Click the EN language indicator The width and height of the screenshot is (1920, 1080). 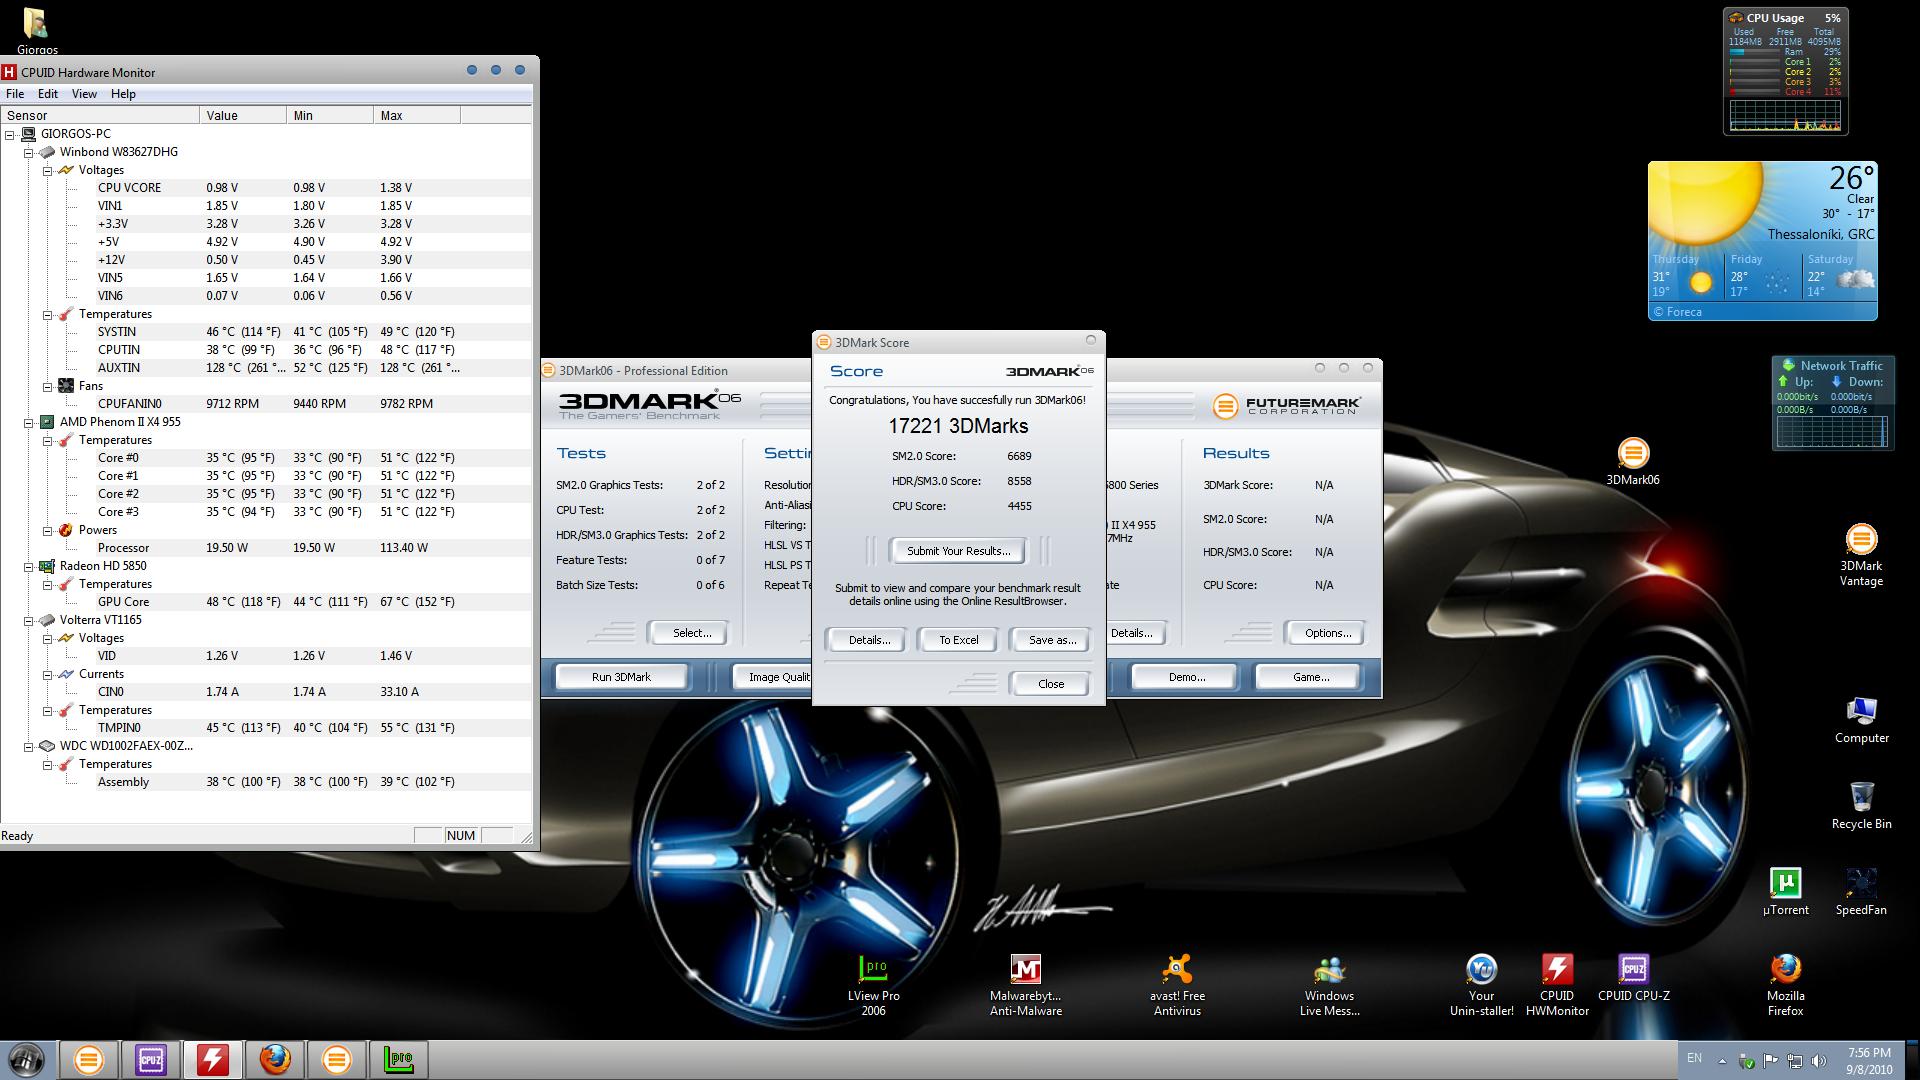click(1694, 1058)
